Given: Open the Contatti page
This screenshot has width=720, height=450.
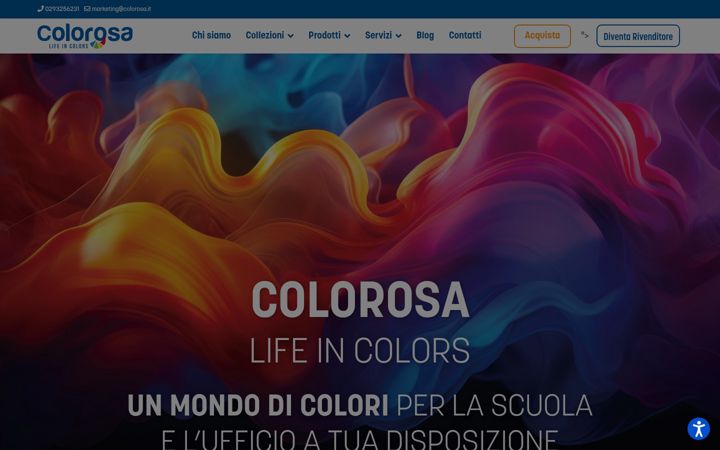Looking at the screenshot, I should 465,35.
